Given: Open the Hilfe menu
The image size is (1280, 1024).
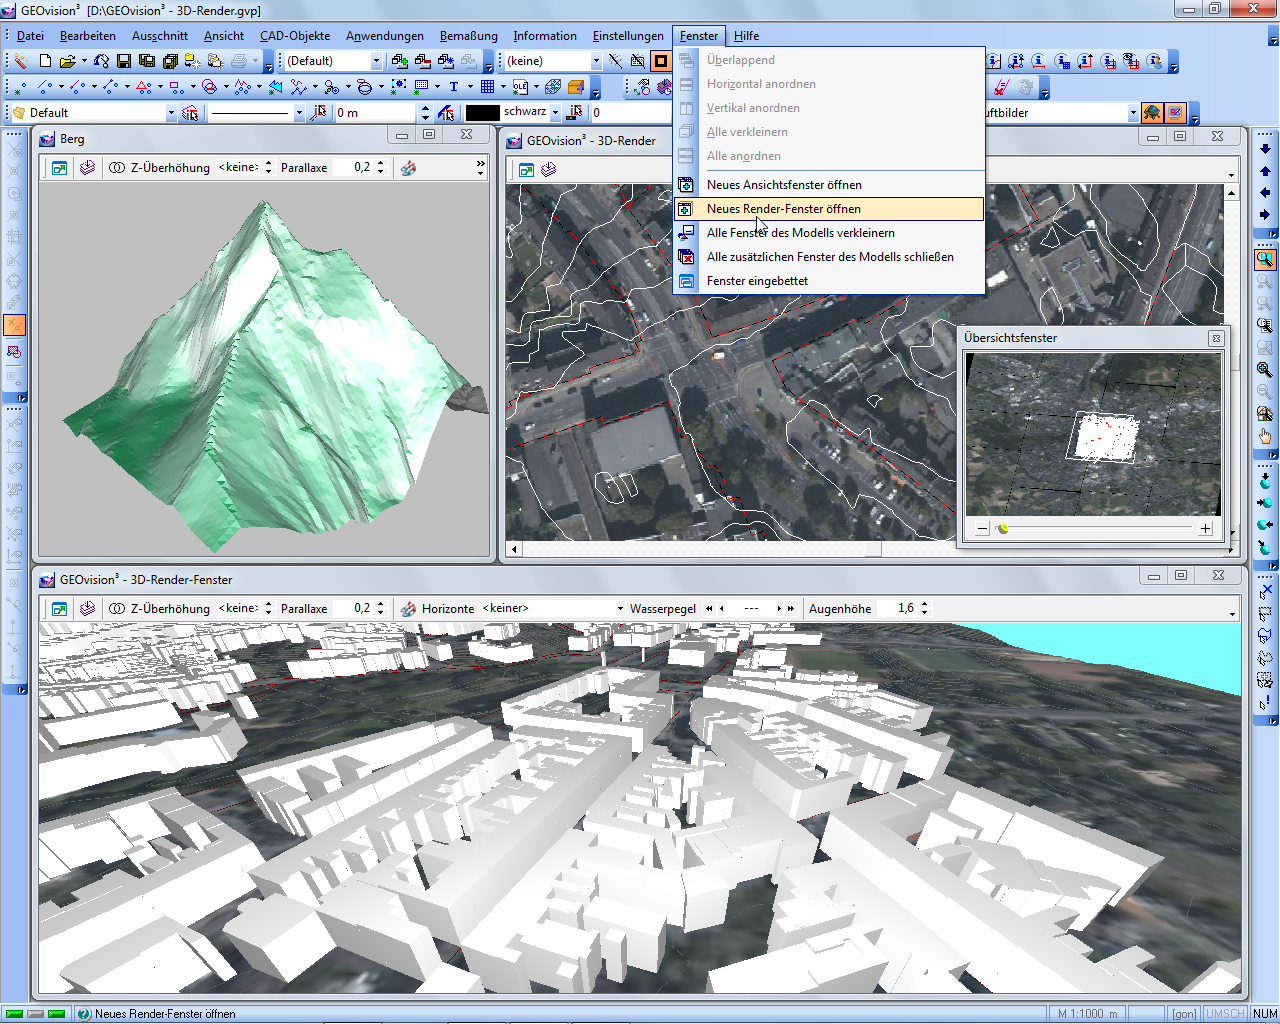Looking at the screenshot, I should 746,36.
